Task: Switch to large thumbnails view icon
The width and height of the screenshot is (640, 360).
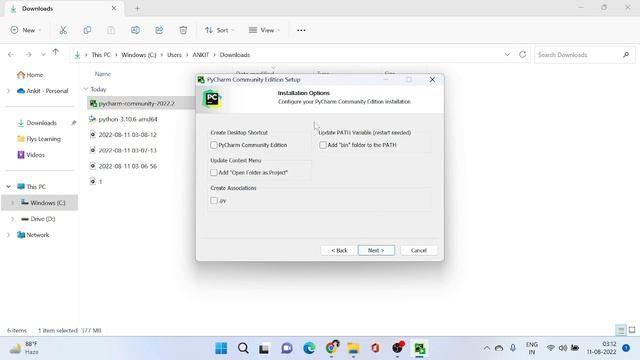Action: [632, 330]
